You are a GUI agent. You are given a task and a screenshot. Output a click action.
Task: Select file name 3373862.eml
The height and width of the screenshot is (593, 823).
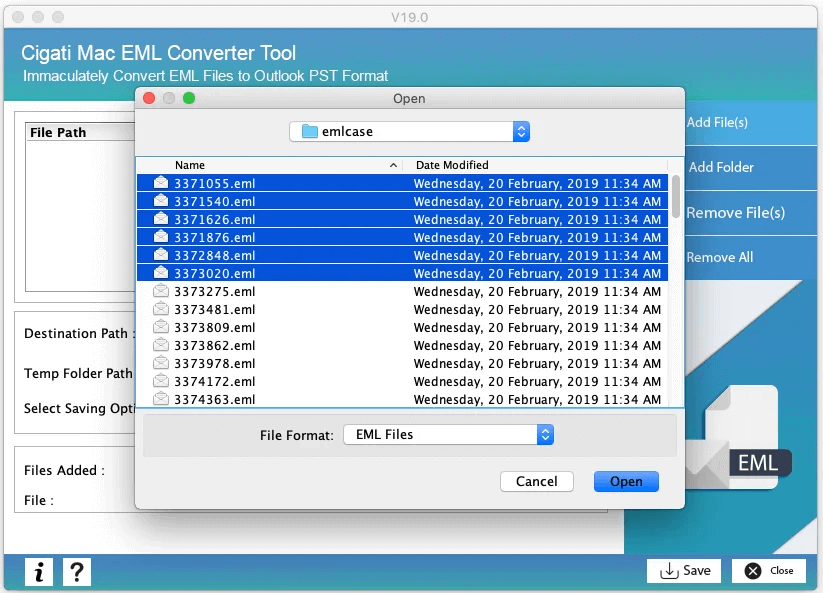click(x=215, y=346)
